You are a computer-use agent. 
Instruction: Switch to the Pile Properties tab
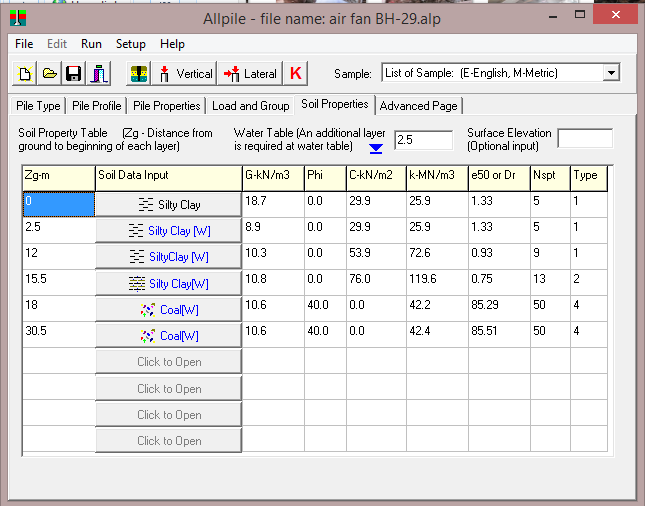click(167, 106)
